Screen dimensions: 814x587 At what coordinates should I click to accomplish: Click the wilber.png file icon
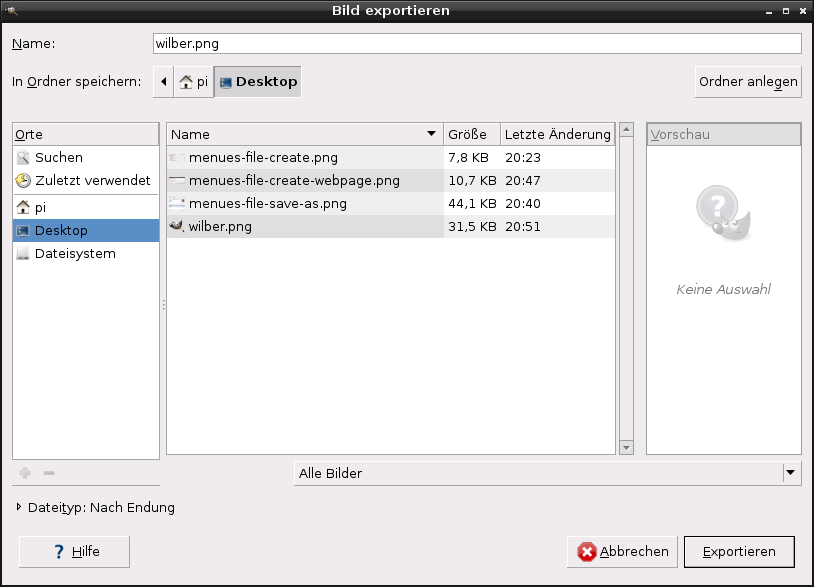point(177,227)
